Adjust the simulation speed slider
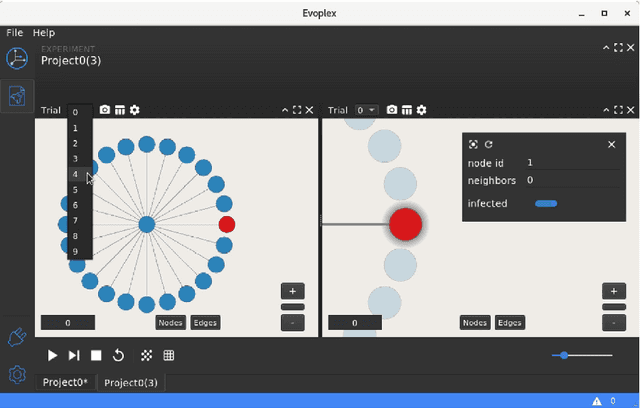640x408 pixels. coord(582,355)
